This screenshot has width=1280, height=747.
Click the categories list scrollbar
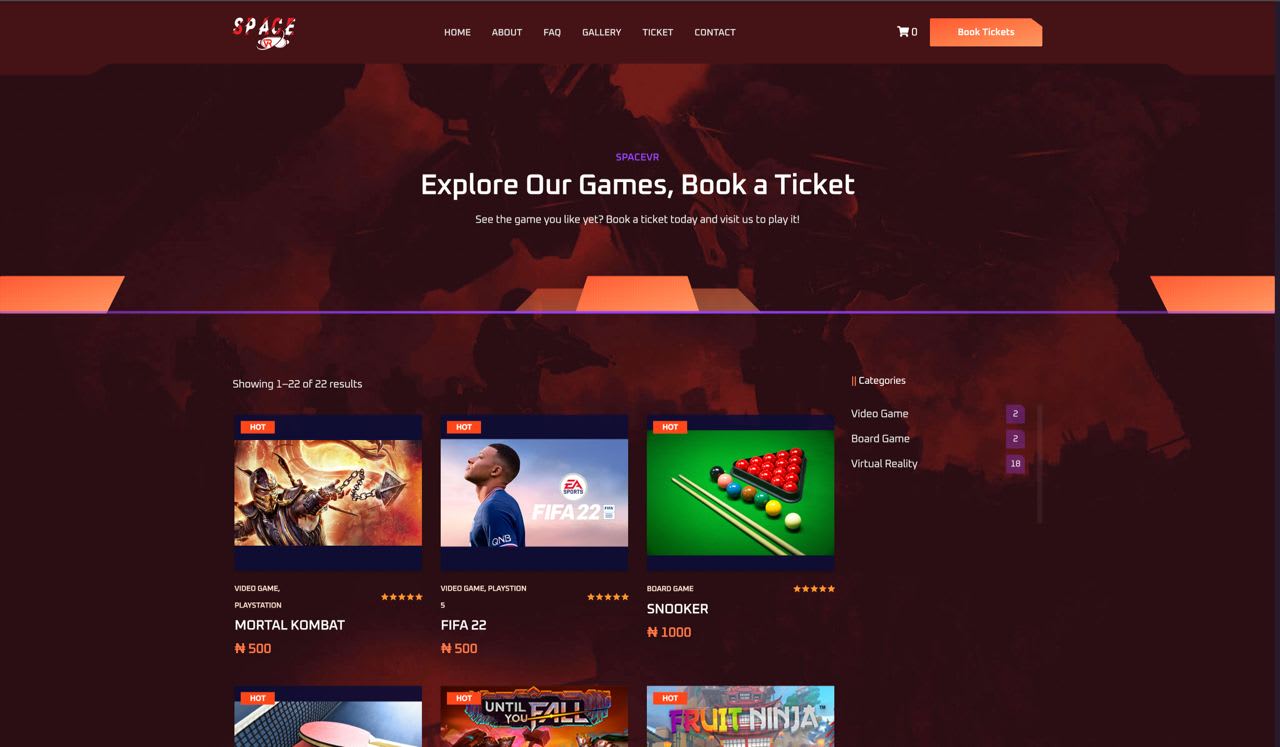(1040, 463)
